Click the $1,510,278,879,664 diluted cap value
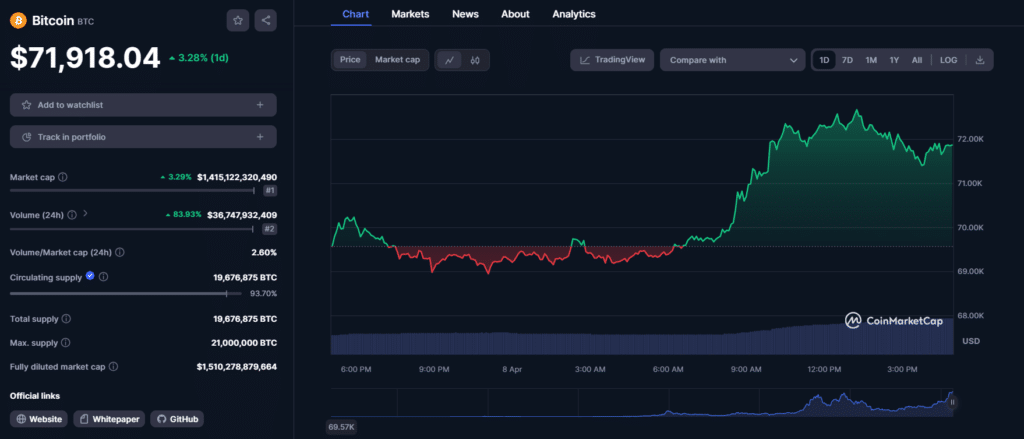 point(236,367)
